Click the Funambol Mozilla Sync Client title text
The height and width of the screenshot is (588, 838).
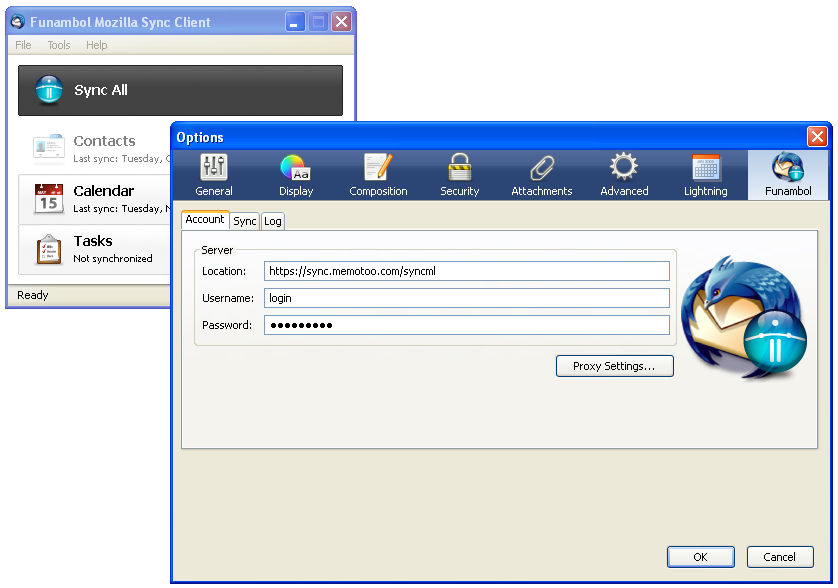(120, 22)
